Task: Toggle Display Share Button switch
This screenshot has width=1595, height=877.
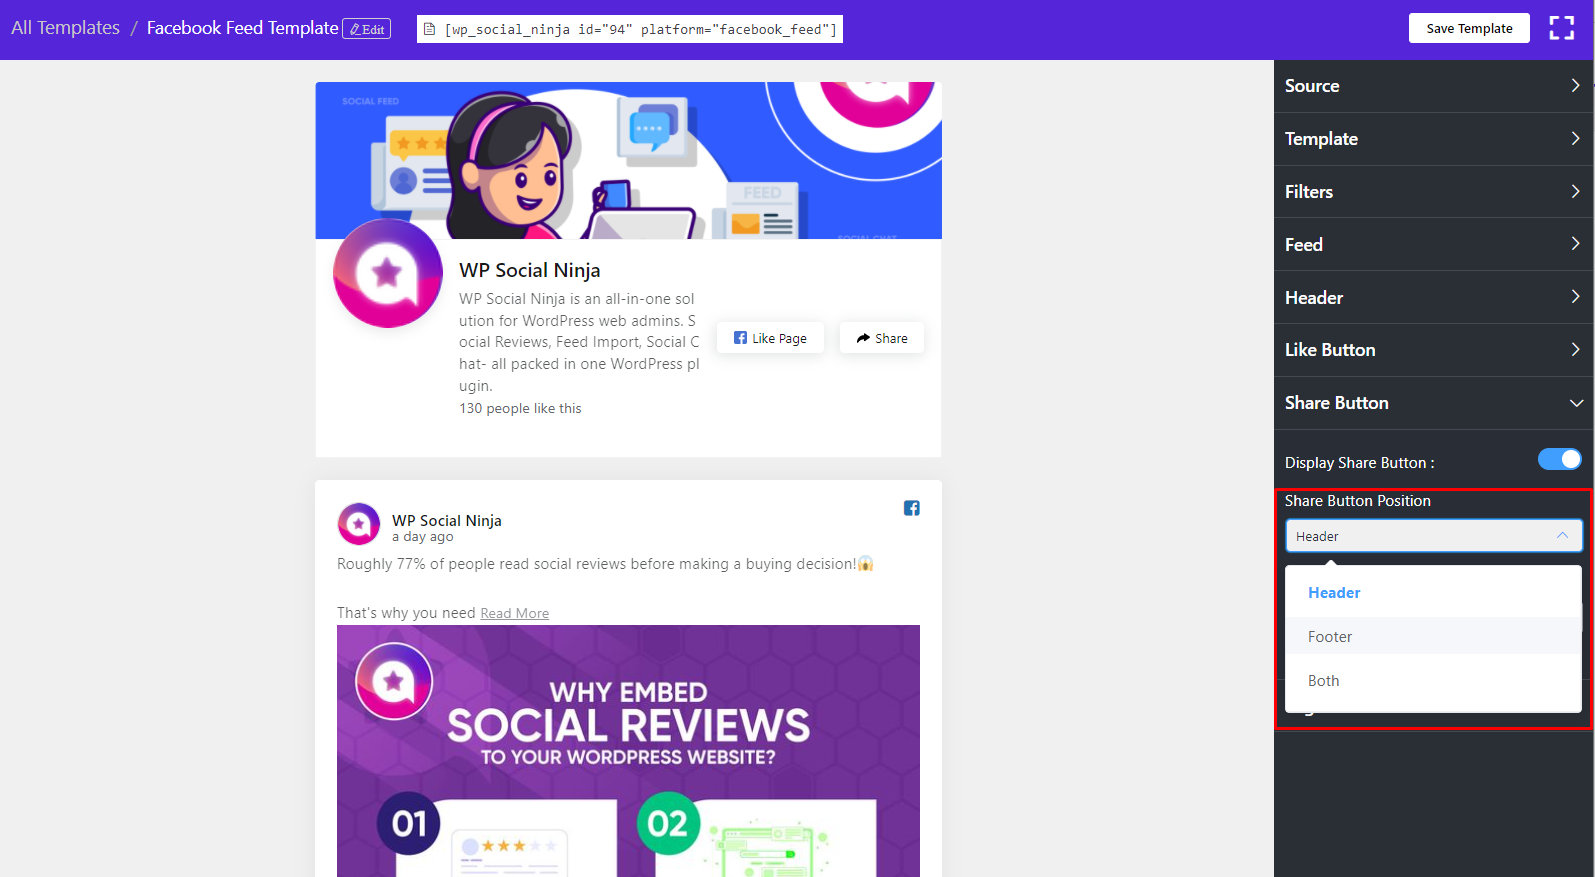Action: coord(1559,459)
